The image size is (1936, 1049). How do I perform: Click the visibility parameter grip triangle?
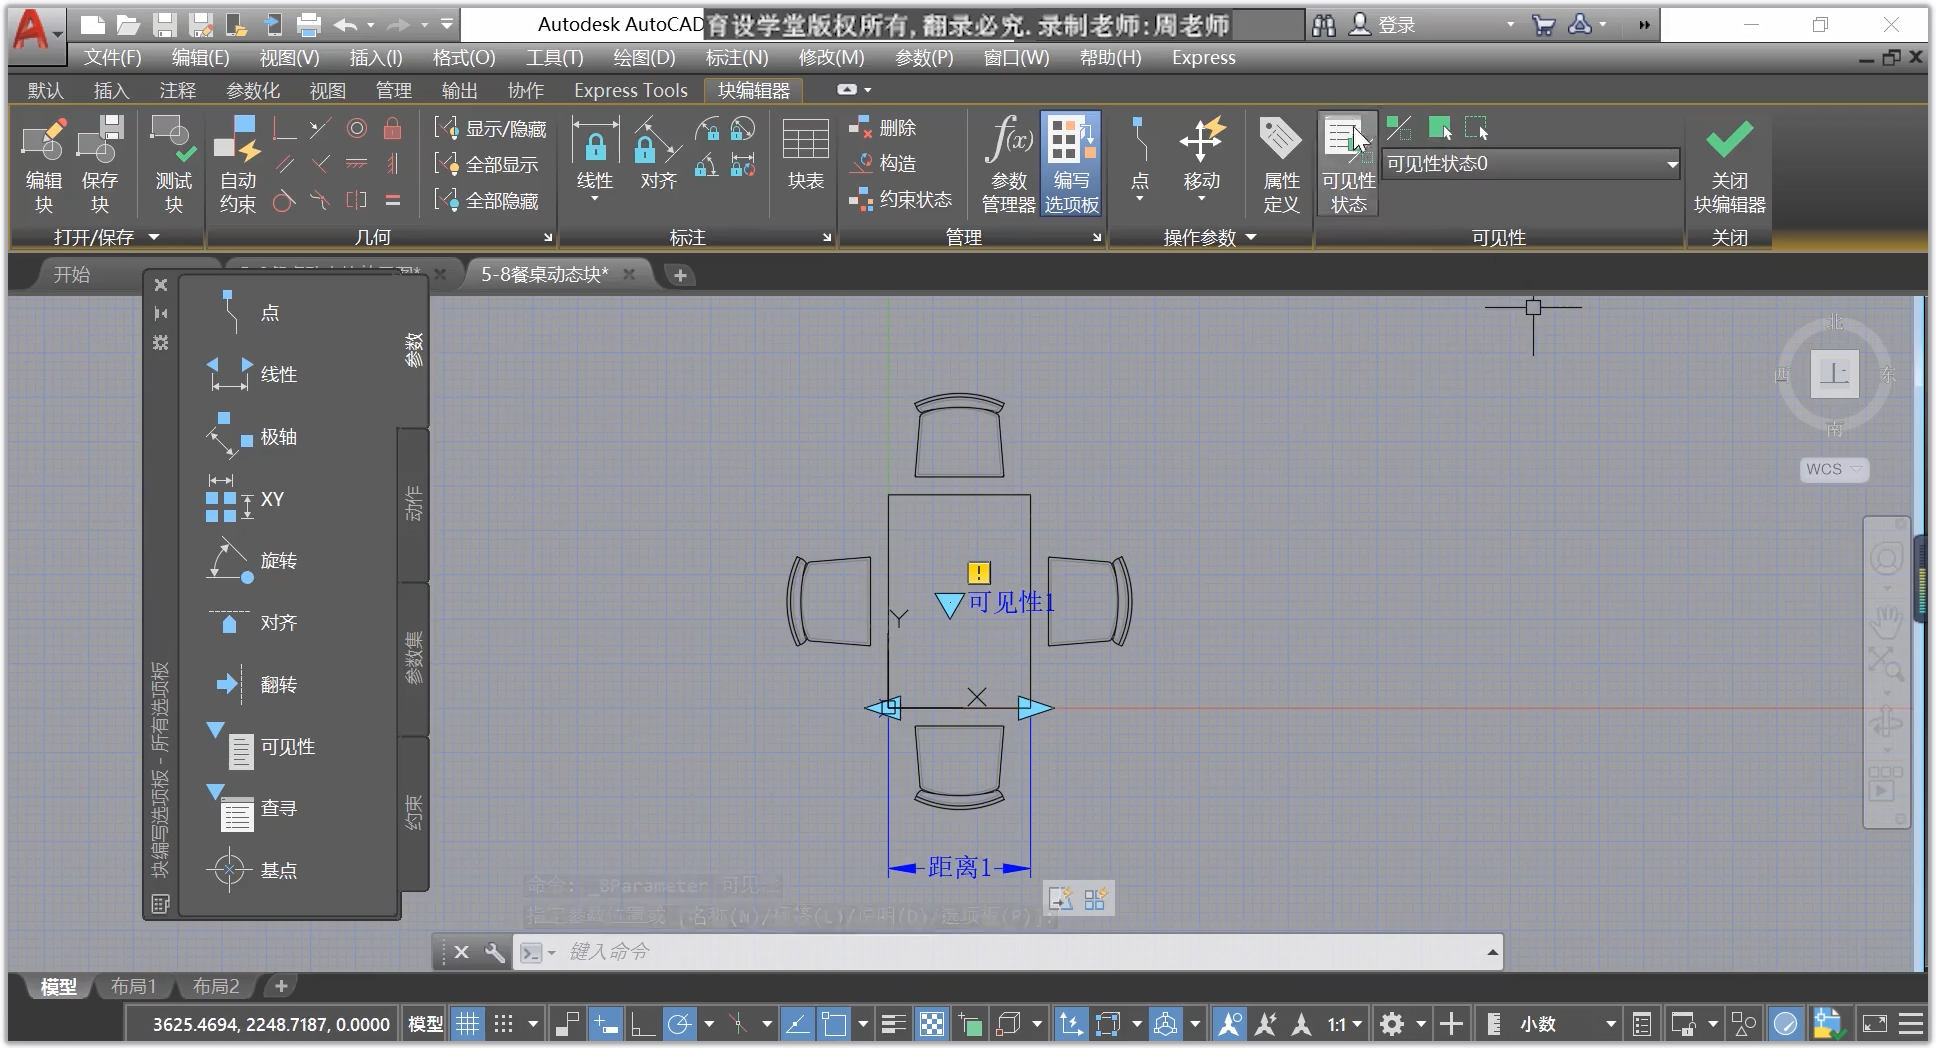(x=948, y=605)
